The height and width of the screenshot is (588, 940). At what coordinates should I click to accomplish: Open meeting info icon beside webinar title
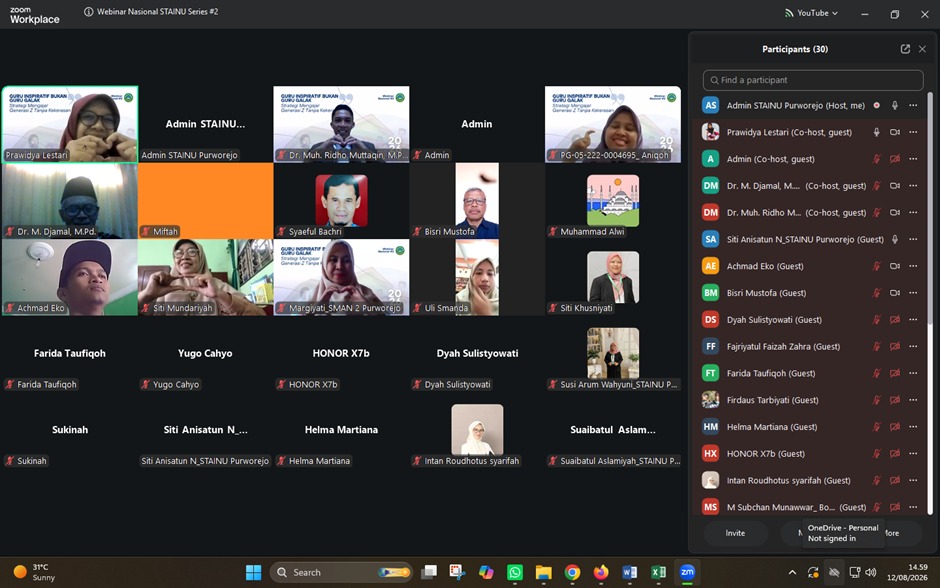[89, 11]
